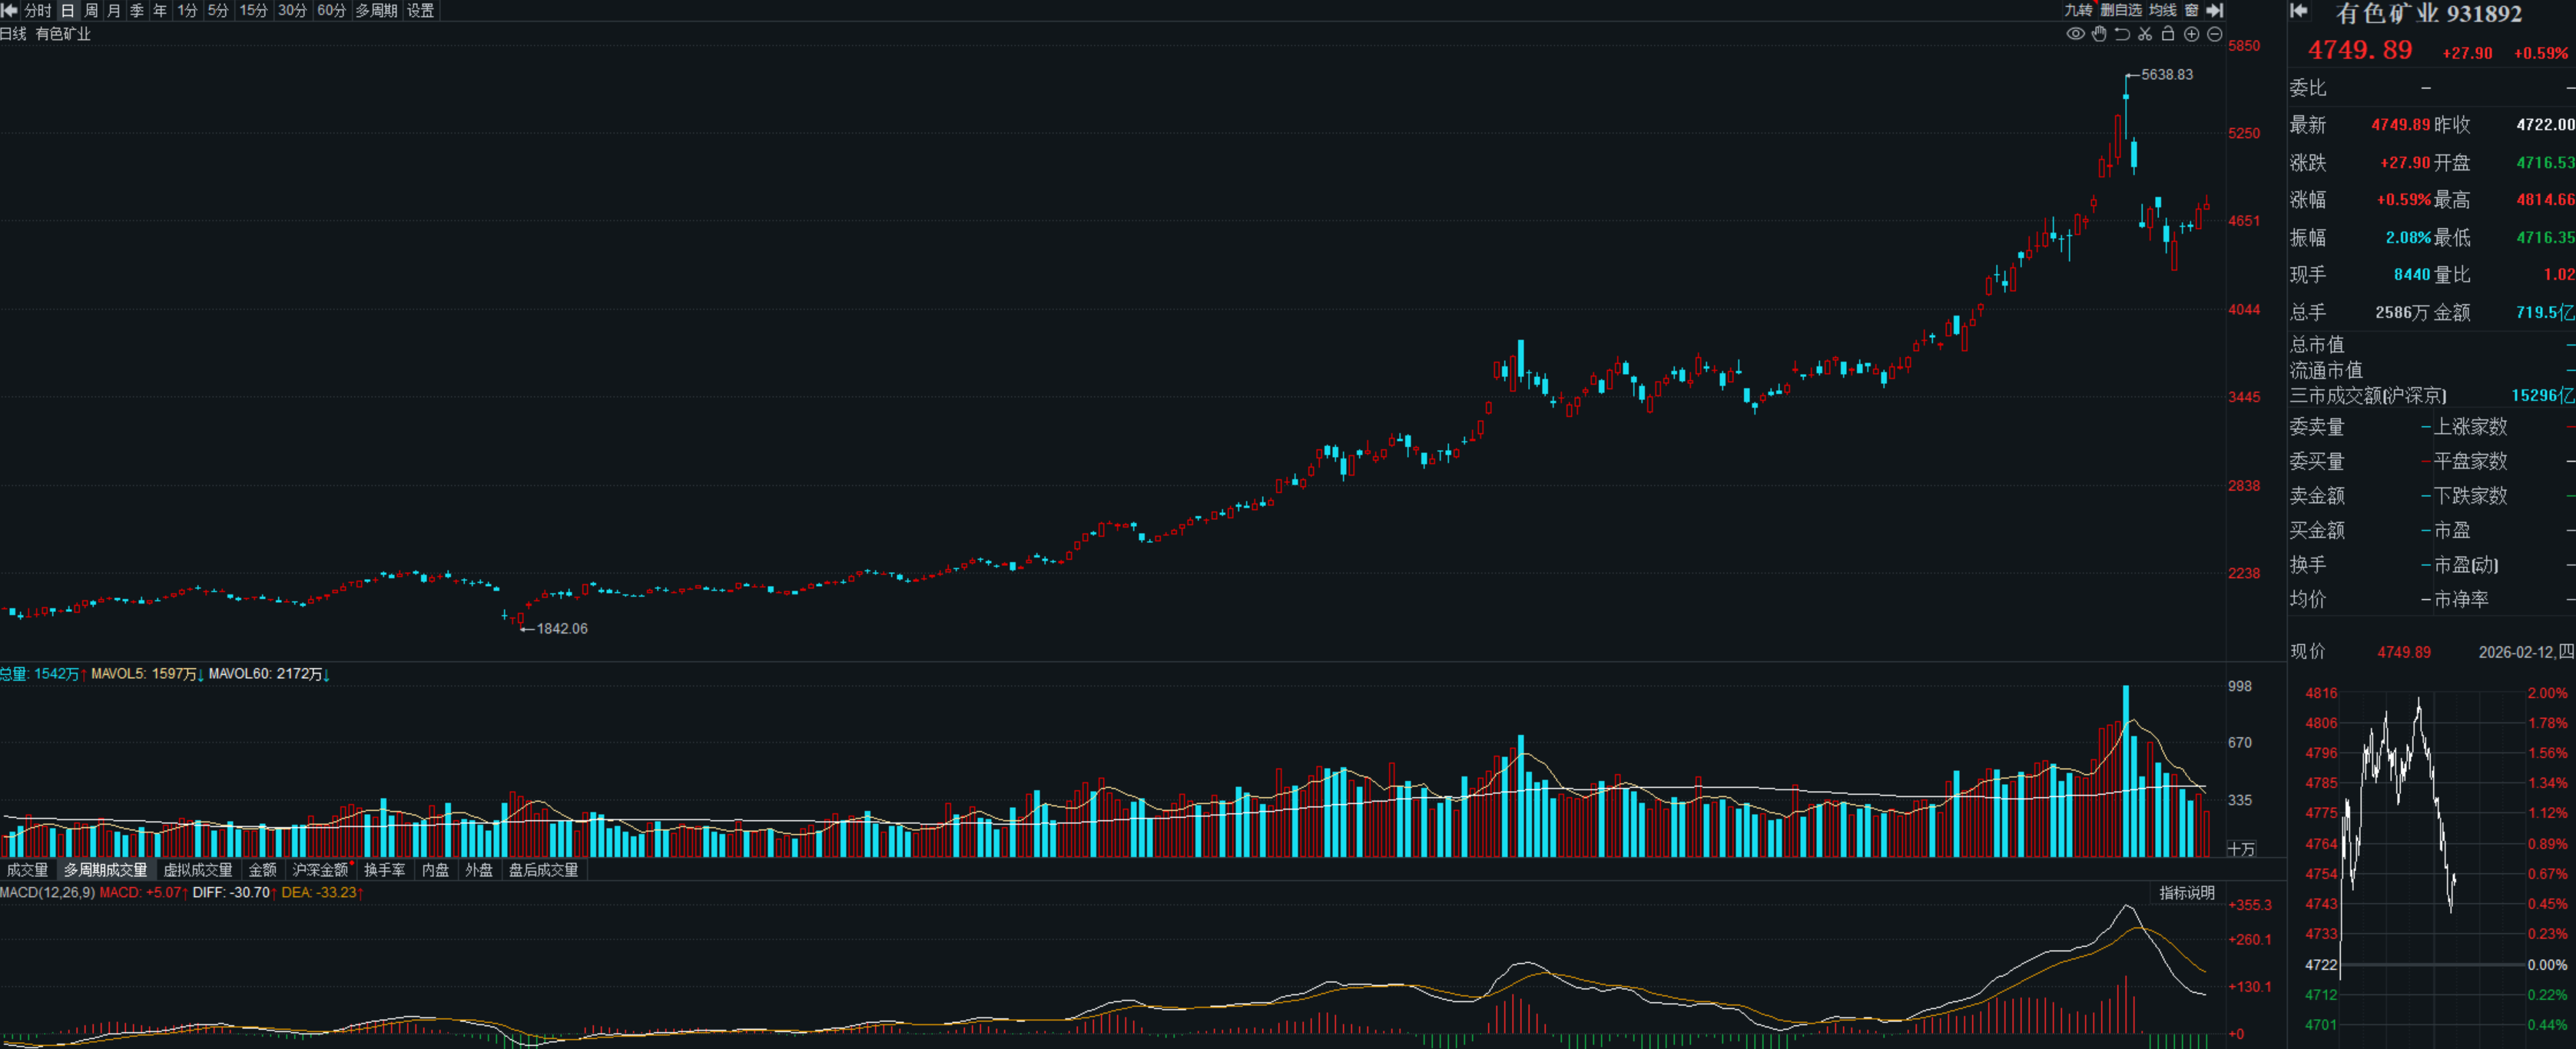Switch to 分时 intraday tab
The width and height of the screenshot is (2576, 1049).
pyautogui.click(x=38, y=10)
